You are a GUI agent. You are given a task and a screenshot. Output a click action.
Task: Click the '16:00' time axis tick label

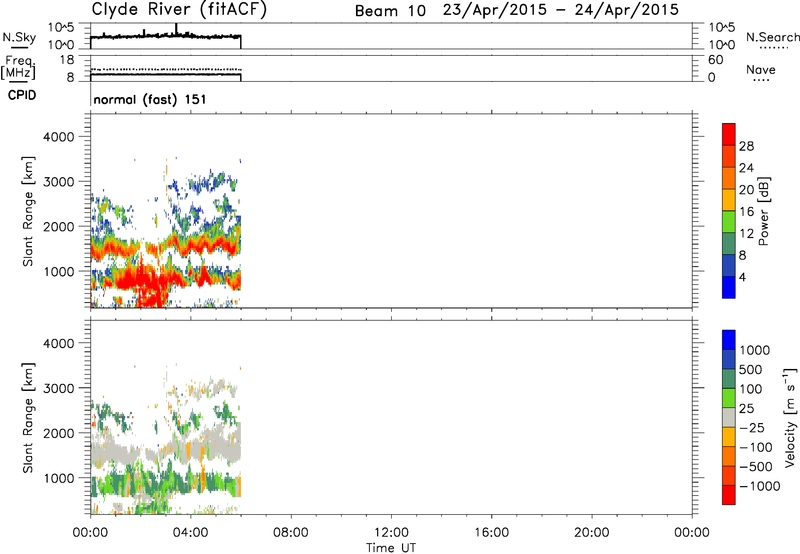click(x=491, y=533)
